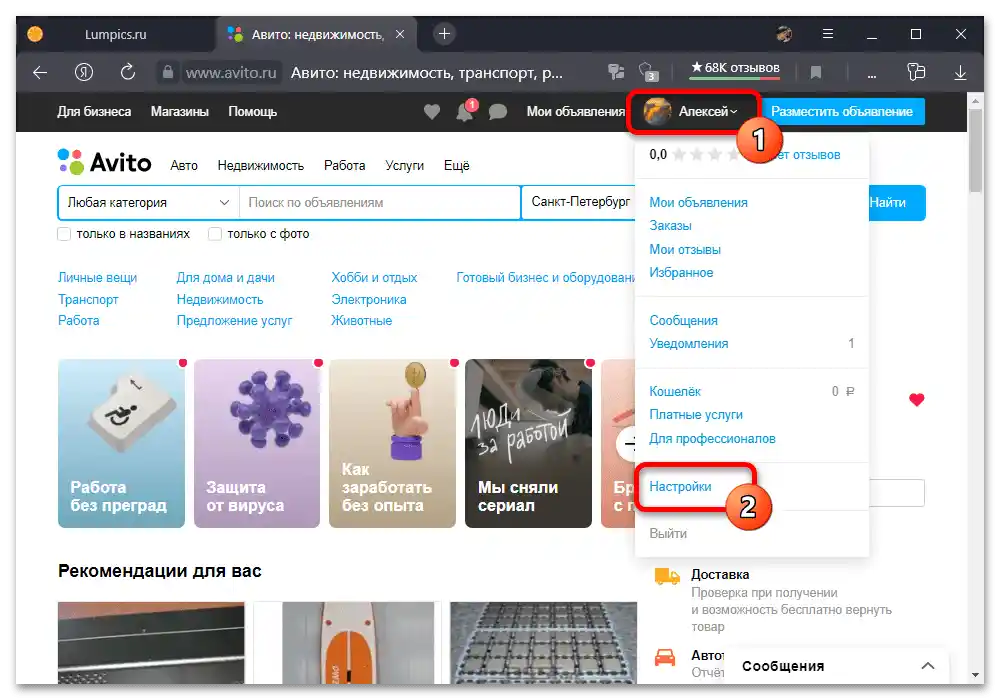Viewport: 1000px width, 700px height.
Task: Click the page vertical scrollbar thumb
Action: click(975, 150)
